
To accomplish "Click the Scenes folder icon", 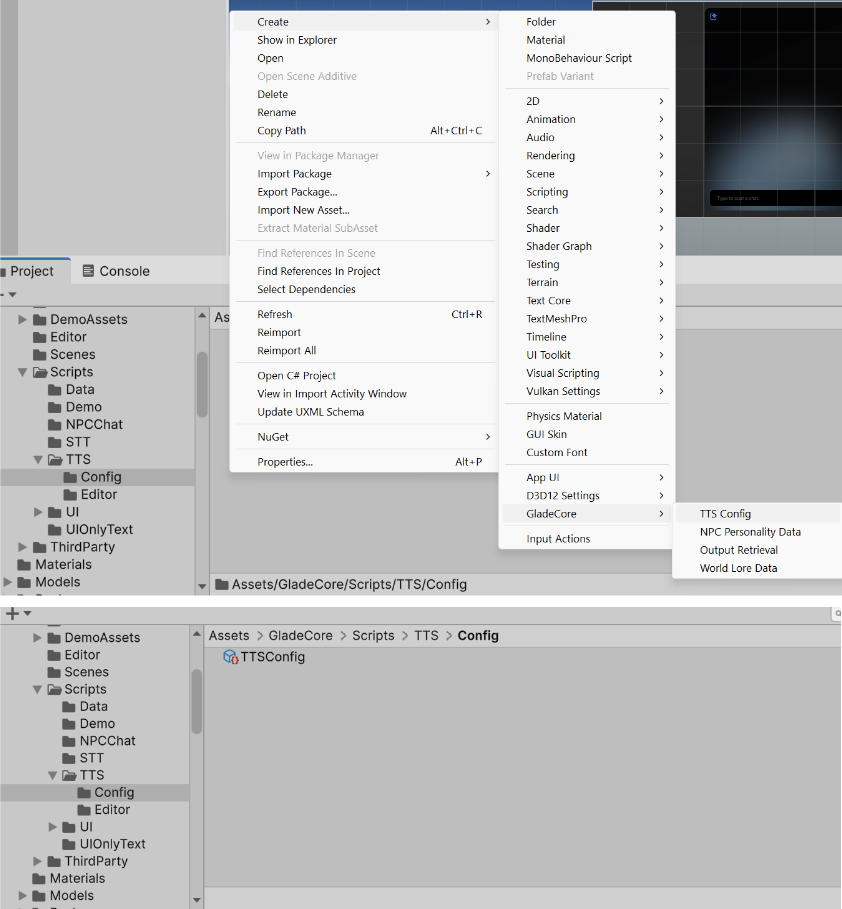I will click(x=40, y=354).
